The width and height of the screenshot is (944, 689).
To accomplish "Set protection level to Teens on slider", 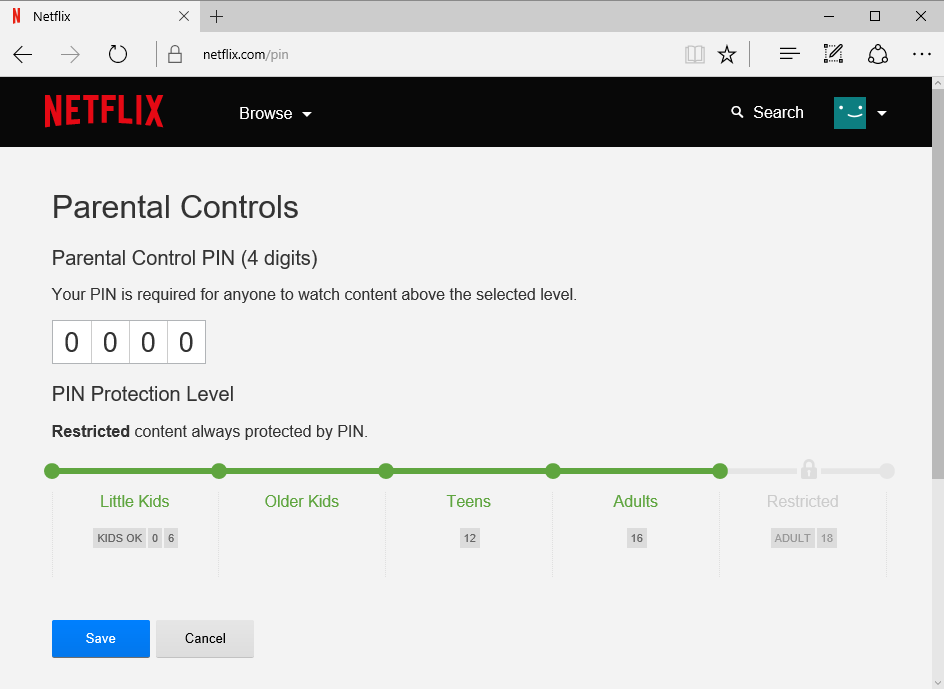I will [x=386, y=471].
